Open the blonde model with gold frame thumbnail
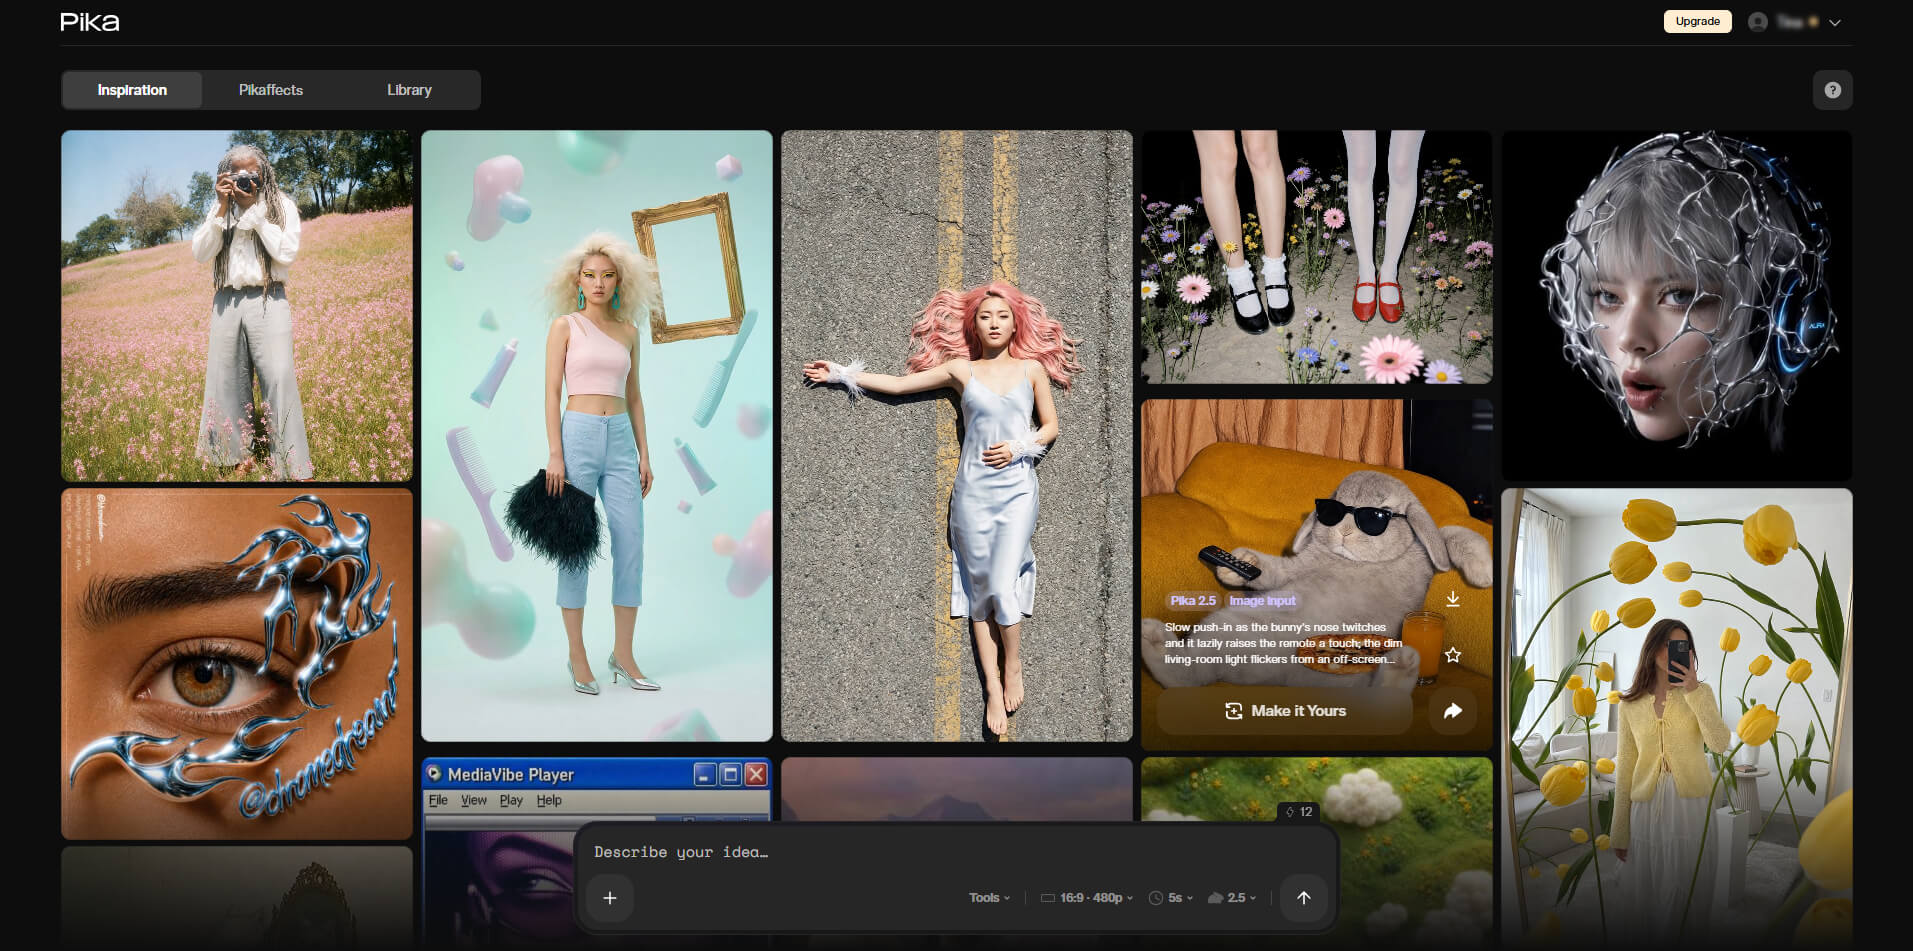The height and width of the screenshot is (951, 1913). 597,436
